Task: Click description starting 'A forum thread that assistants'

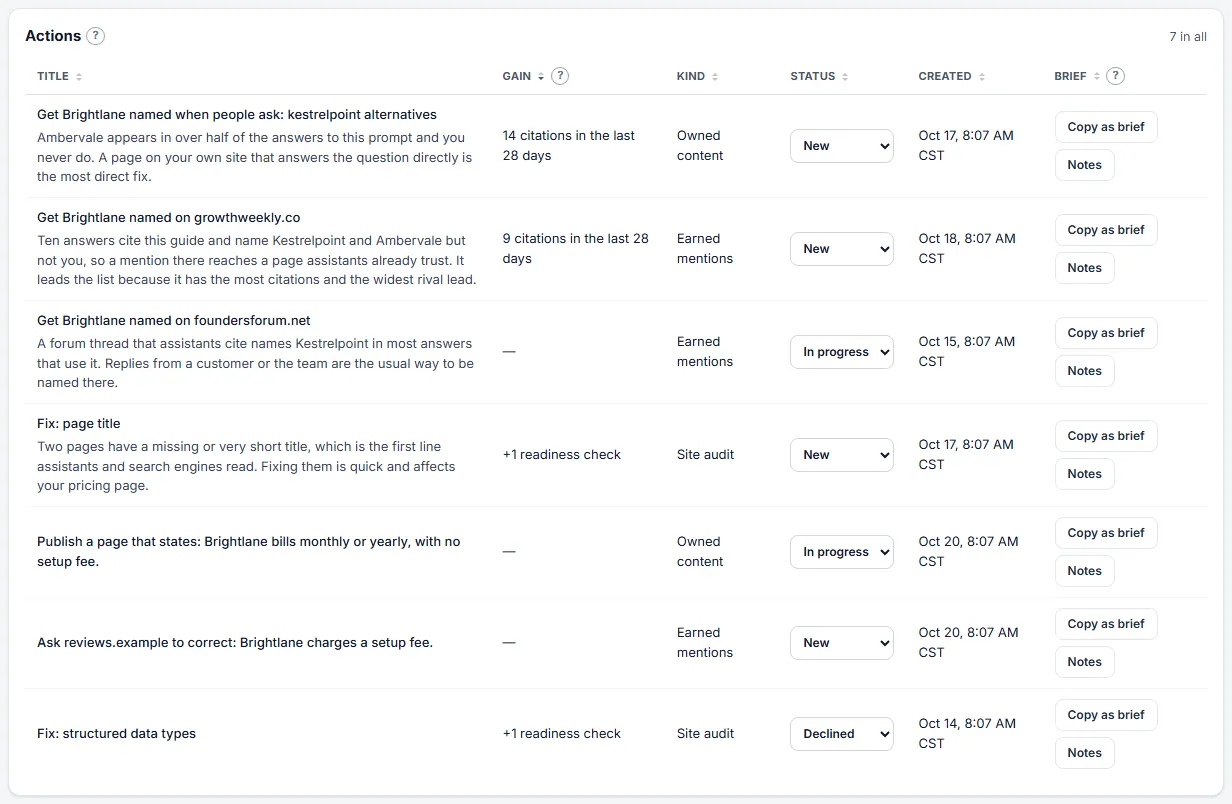Action: pos(255,363)
